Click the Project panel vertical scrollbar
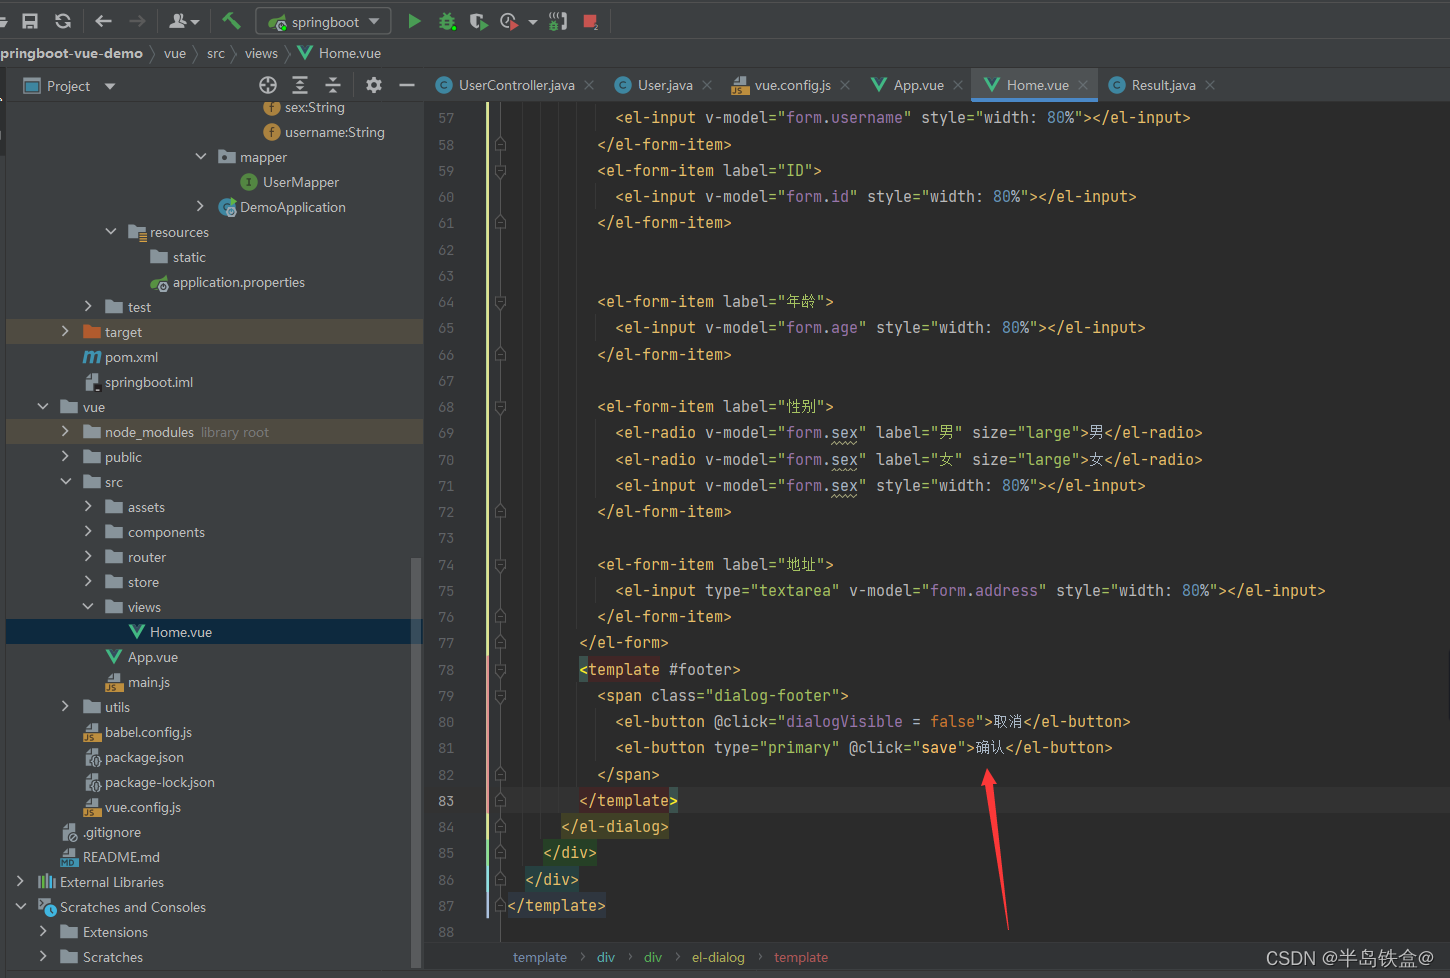Screen dimensions: 1450x978 (417, 760)
